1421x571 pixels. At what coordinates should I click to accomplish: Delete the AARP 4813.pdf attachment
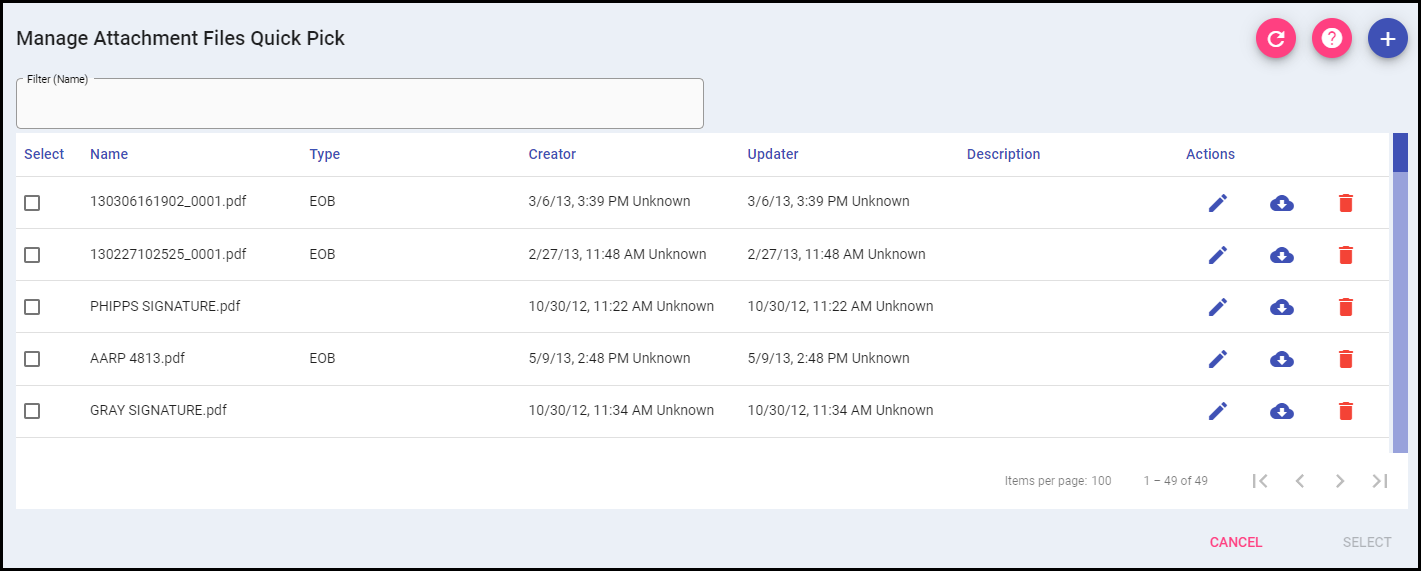pyautogui.click(x=1345, y=359)
